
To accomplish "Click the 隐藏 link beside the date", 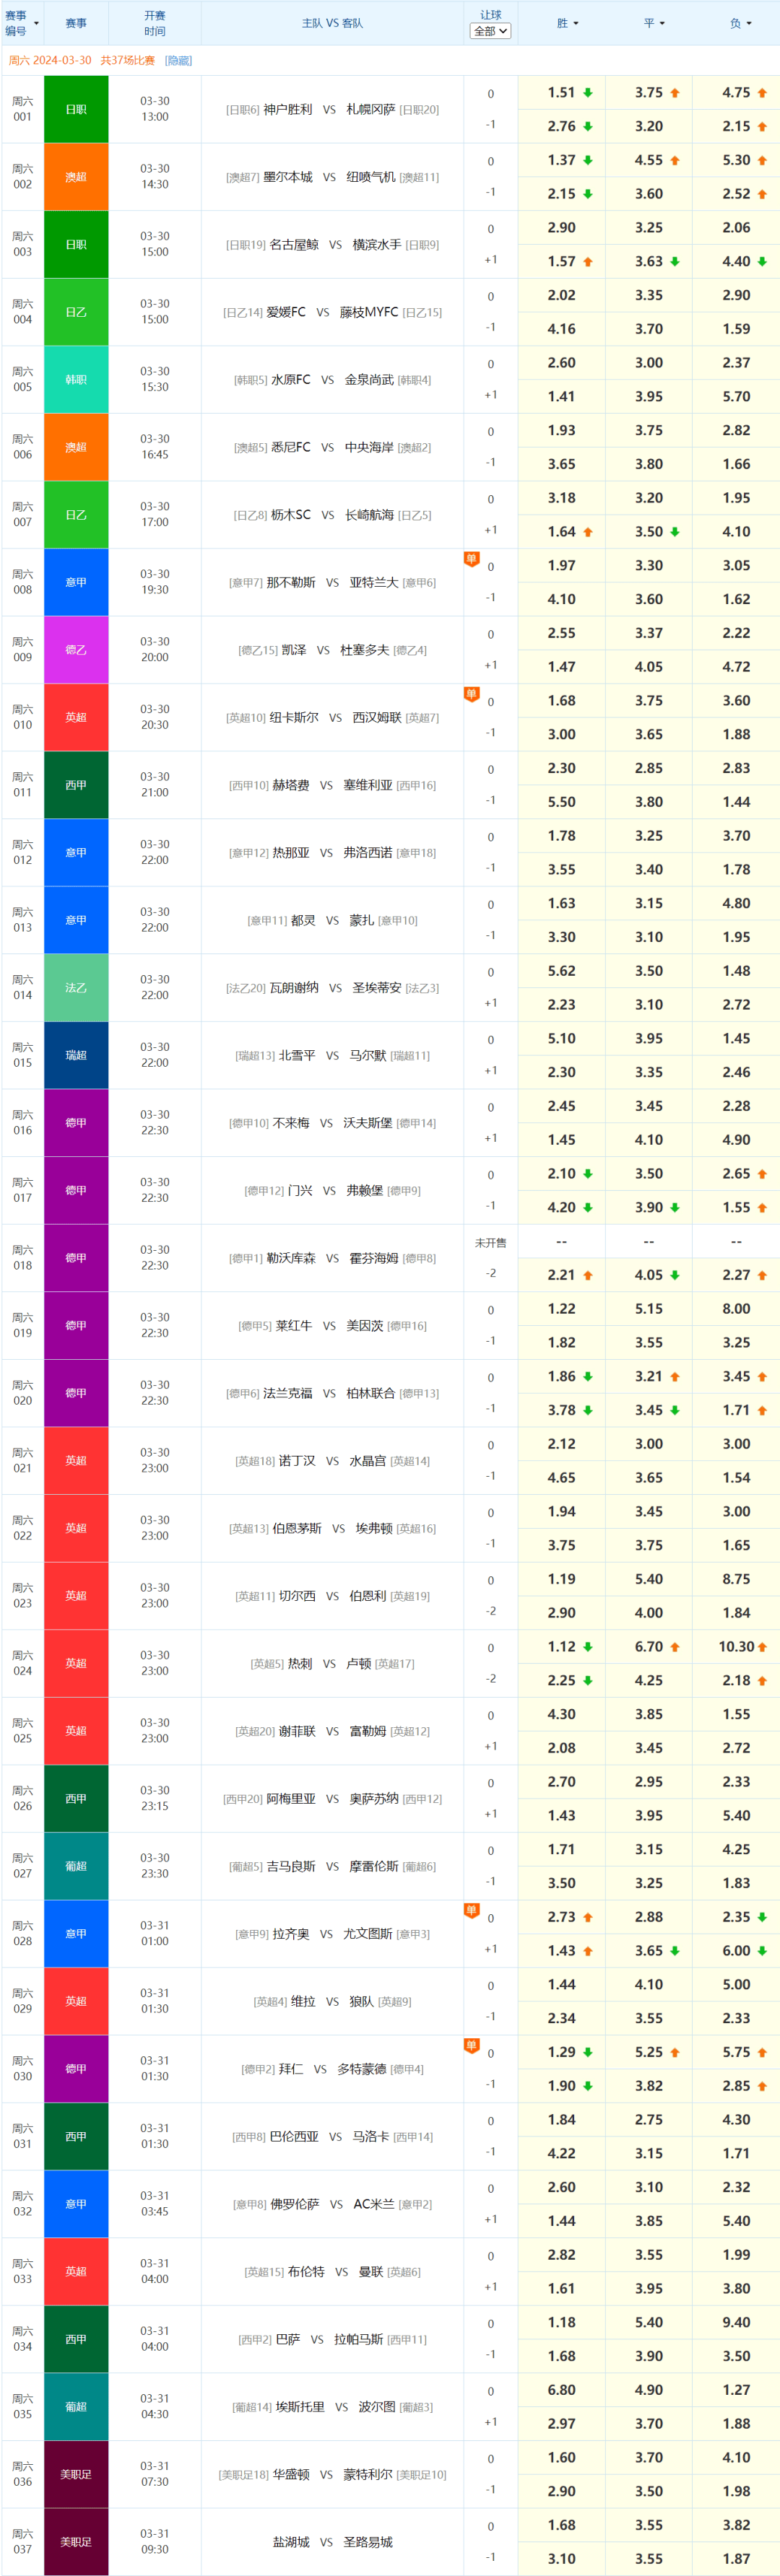I will point(179,61).
